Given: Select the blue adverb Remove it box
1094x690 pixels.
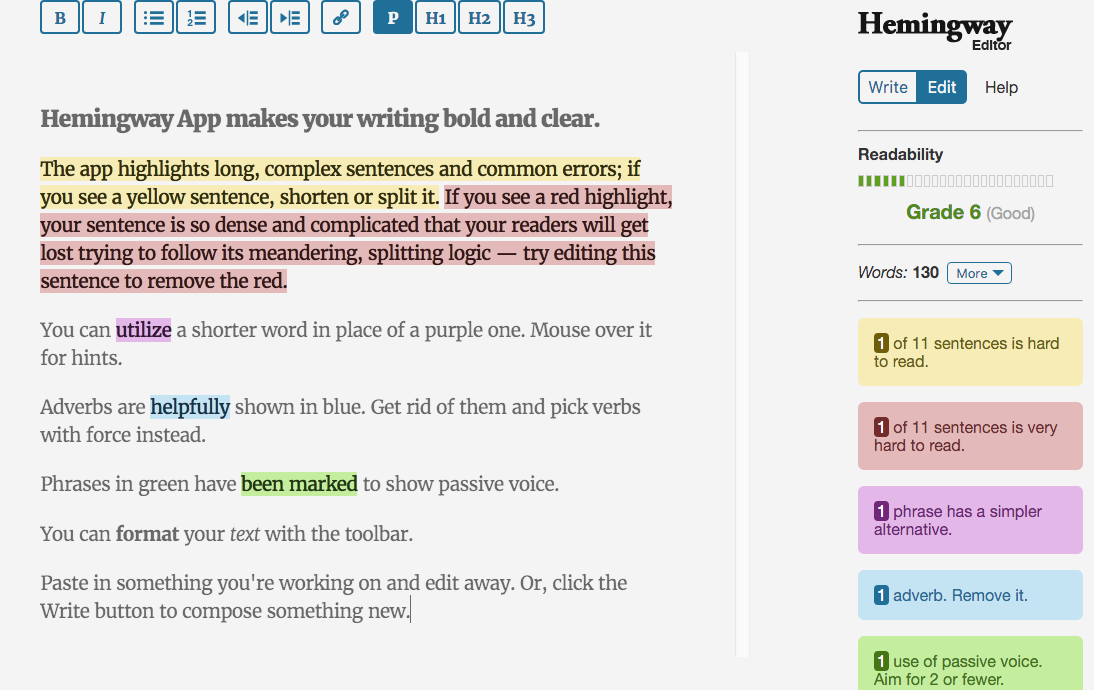Looking at the screenshot, I should pos(970,595).
